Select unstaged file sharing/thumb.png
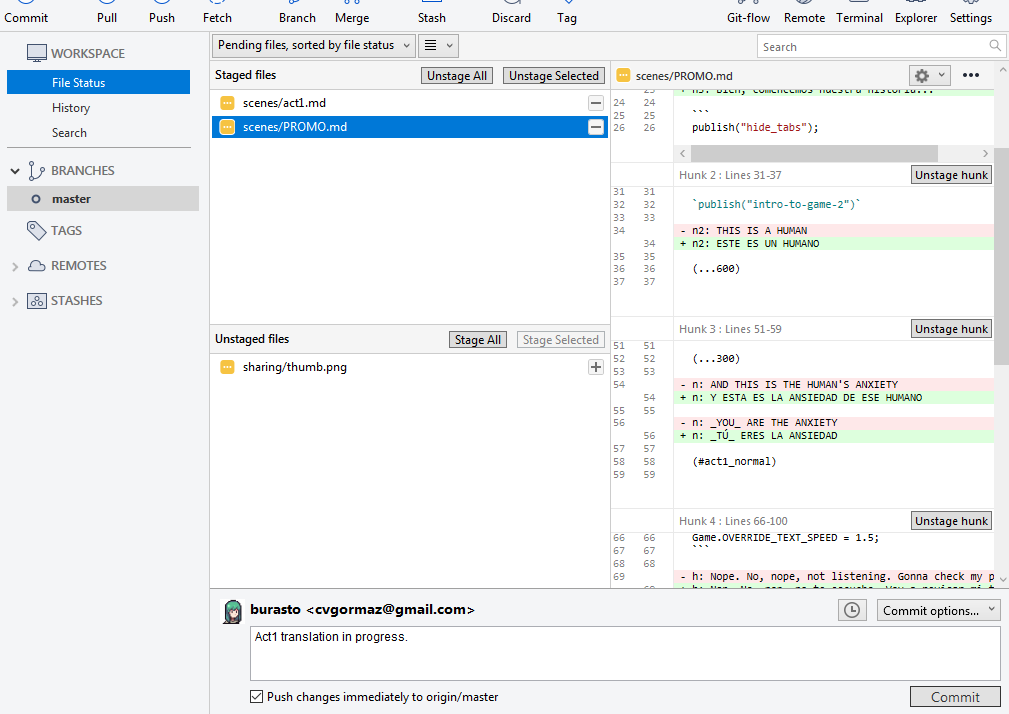The height and width of the screenshot is (714, 1009). (x=409, y=367)
